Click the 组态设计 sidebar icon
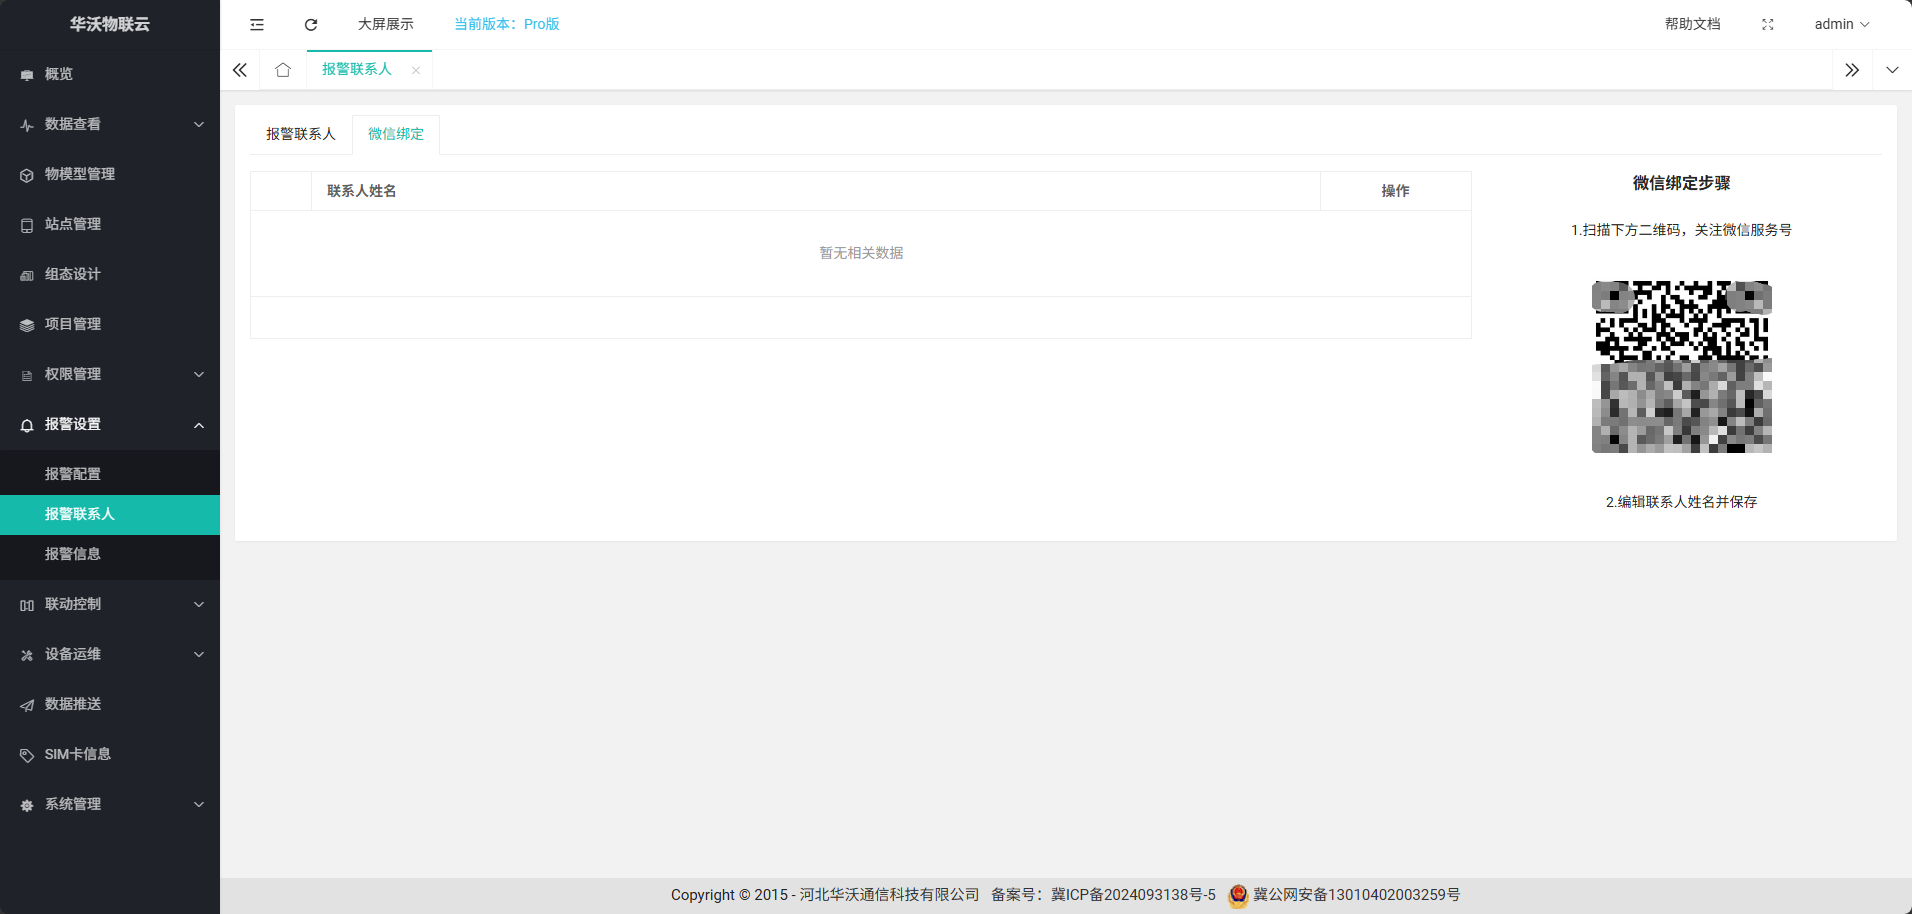This screenshot has width=1912, height=914. [x=27, y=275]
